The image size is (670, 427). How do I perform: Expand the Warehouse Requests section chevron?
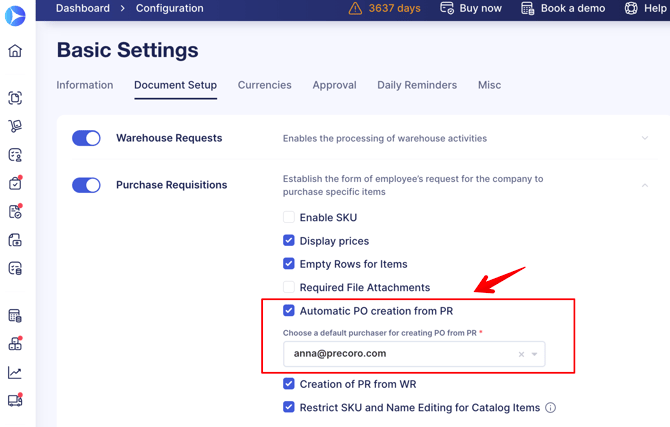tap(645, 138)
